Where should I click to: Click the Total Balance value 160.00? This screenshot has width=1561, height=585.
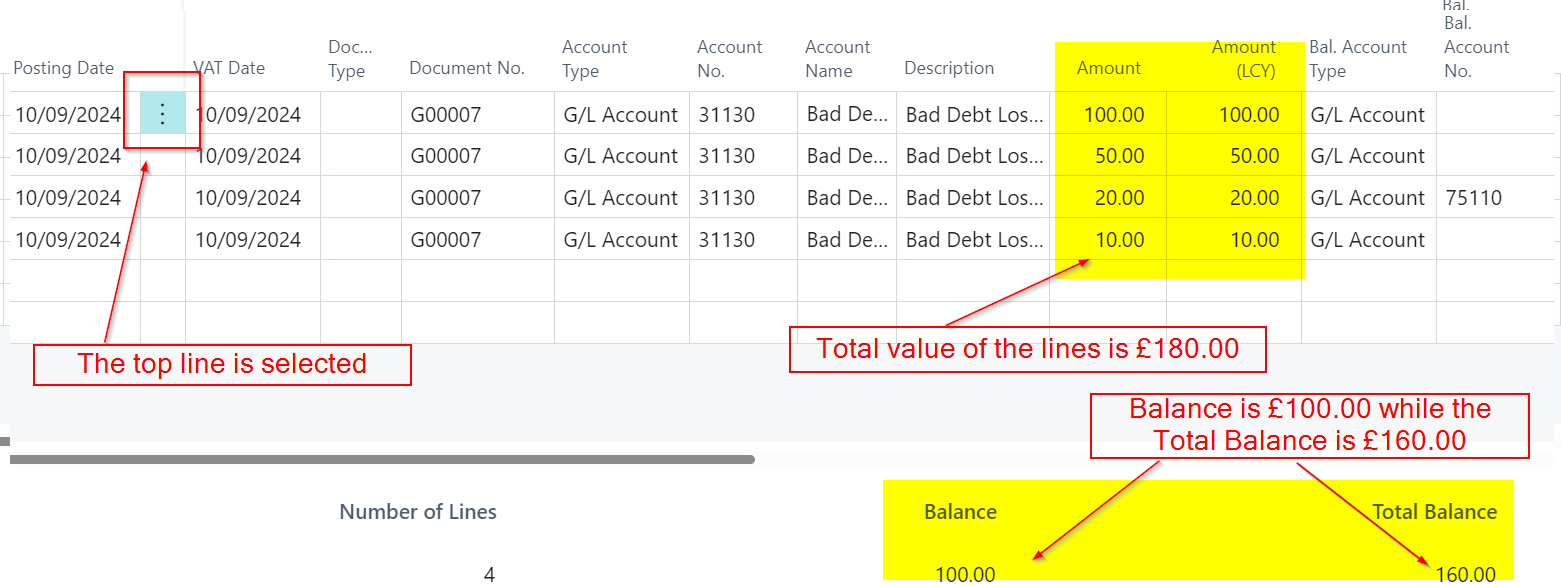pos(1465,574)
